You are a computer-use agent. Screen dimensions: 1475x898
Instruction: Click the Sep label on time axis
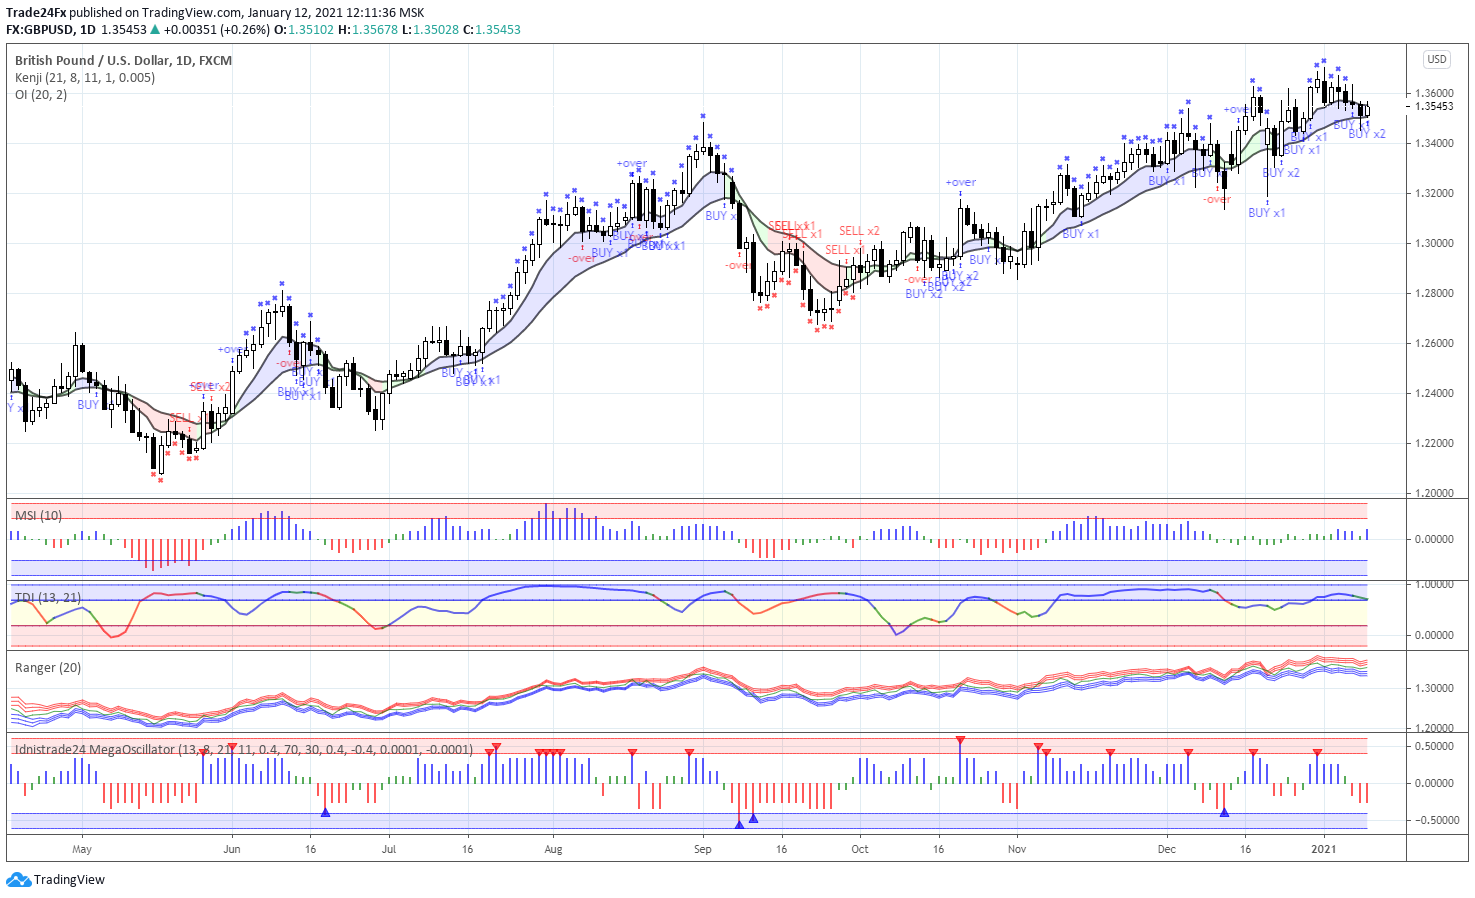[x=703, y=850]
